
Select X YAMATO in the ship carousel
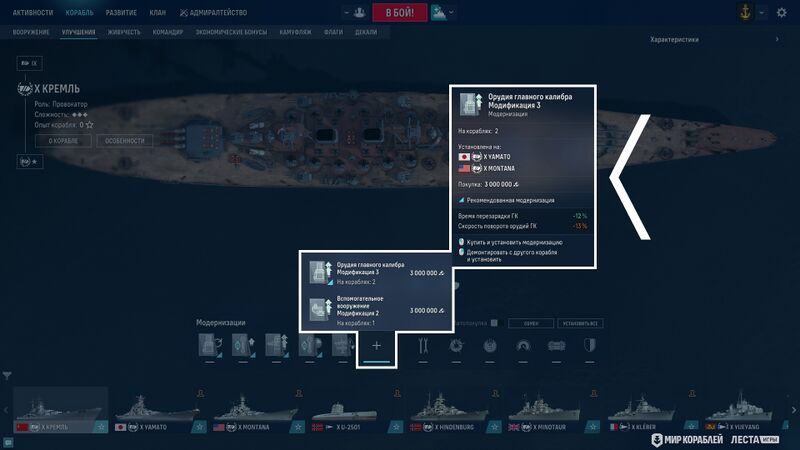point(159,410)
